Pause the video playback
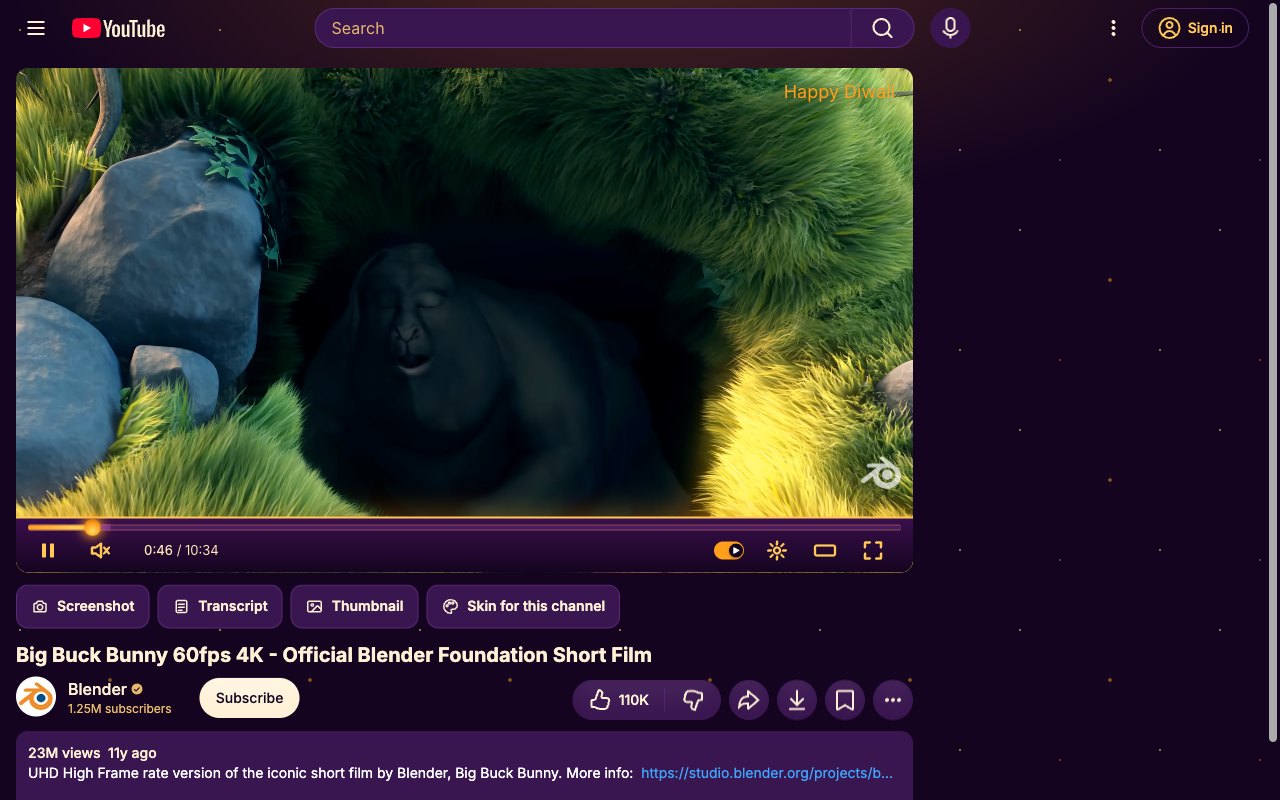Viewport: 1280px width, 800px height. coord(48,550)
